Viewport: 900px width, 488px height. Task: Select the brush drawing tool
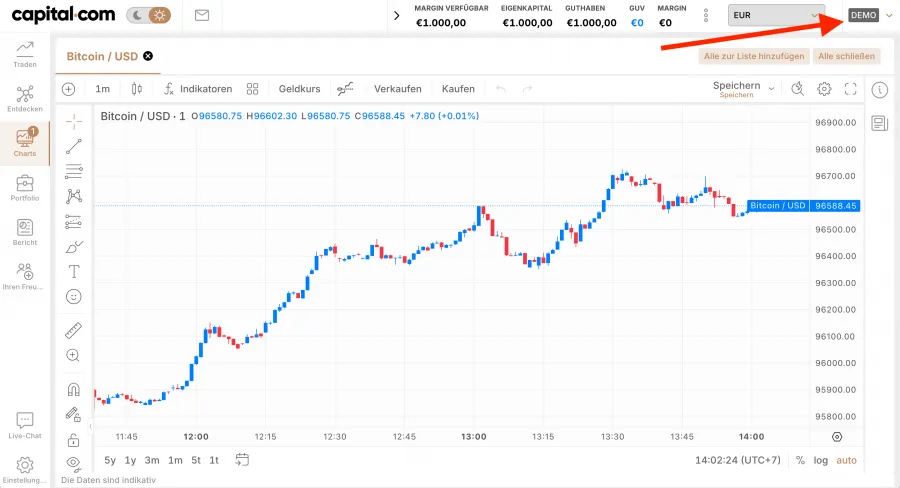74,247
